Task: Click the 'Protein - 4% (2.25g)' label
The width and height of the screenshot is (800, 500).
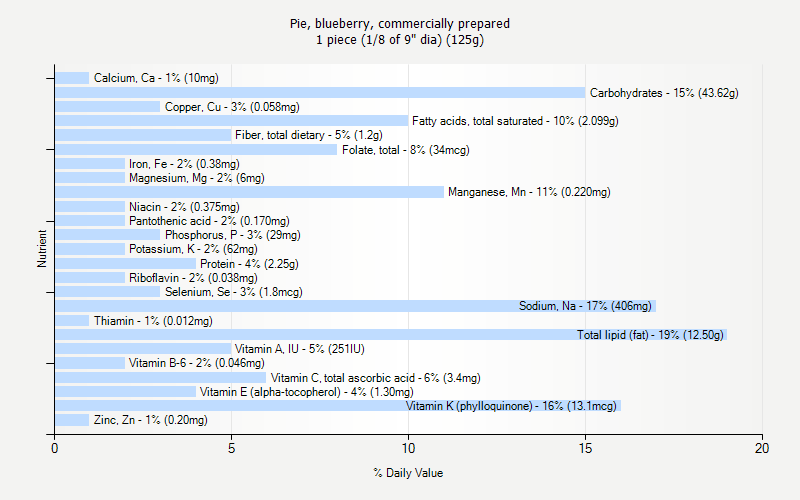Action: point(249,264)
